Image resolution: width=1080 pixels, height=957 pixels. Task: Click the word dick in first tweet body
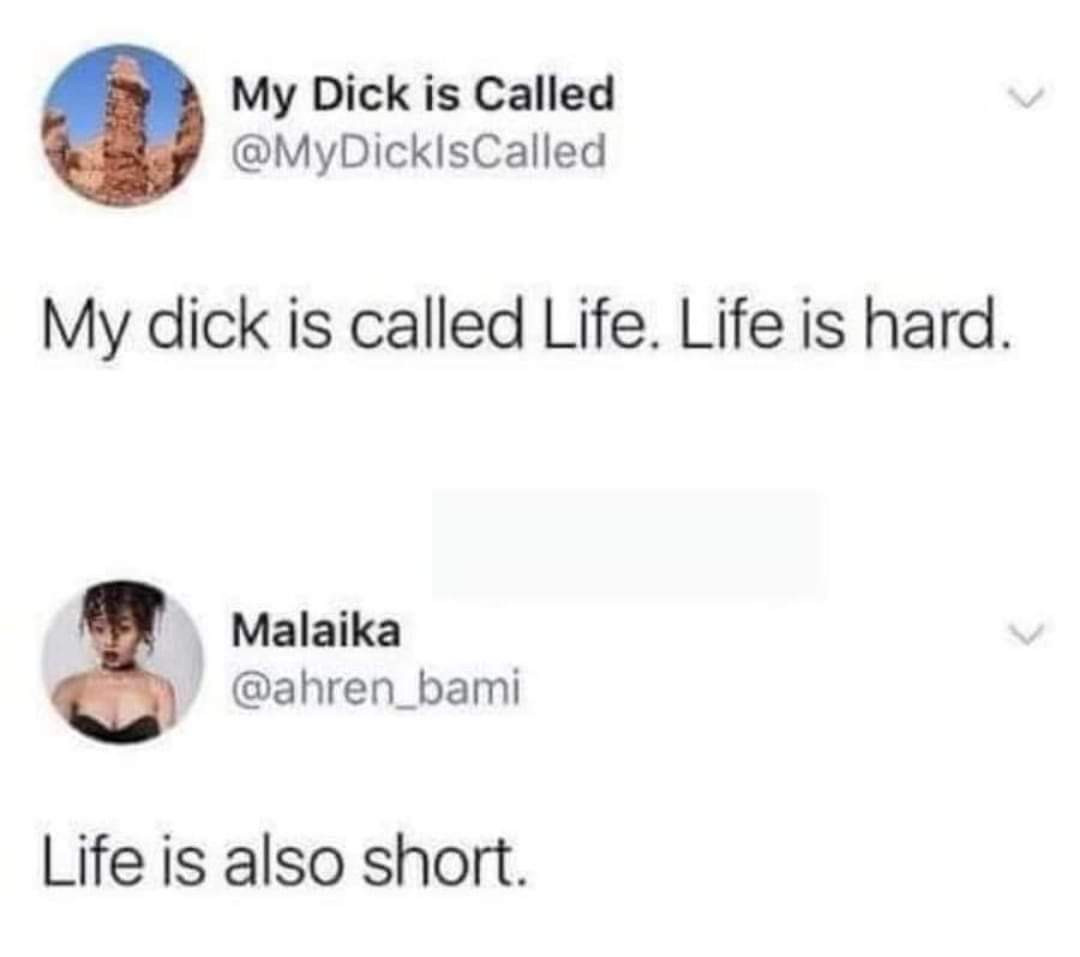click(x=207, y=324)
